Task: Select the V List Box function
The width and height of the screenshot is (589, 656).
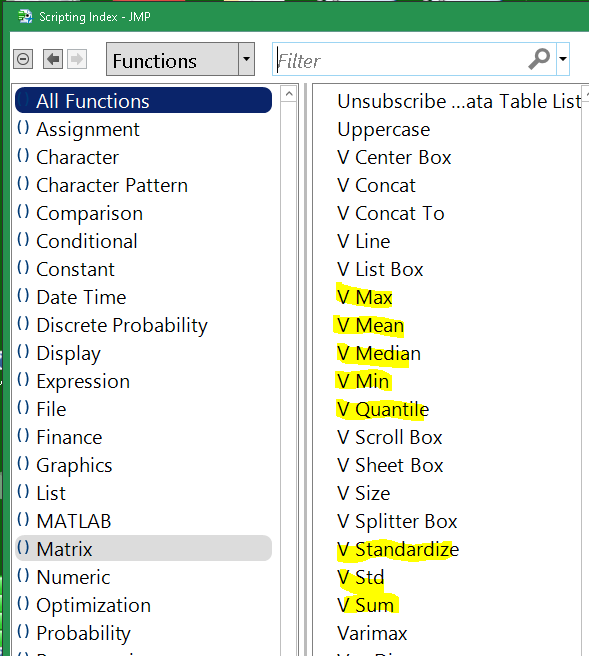Action: (x=380, y=269)
